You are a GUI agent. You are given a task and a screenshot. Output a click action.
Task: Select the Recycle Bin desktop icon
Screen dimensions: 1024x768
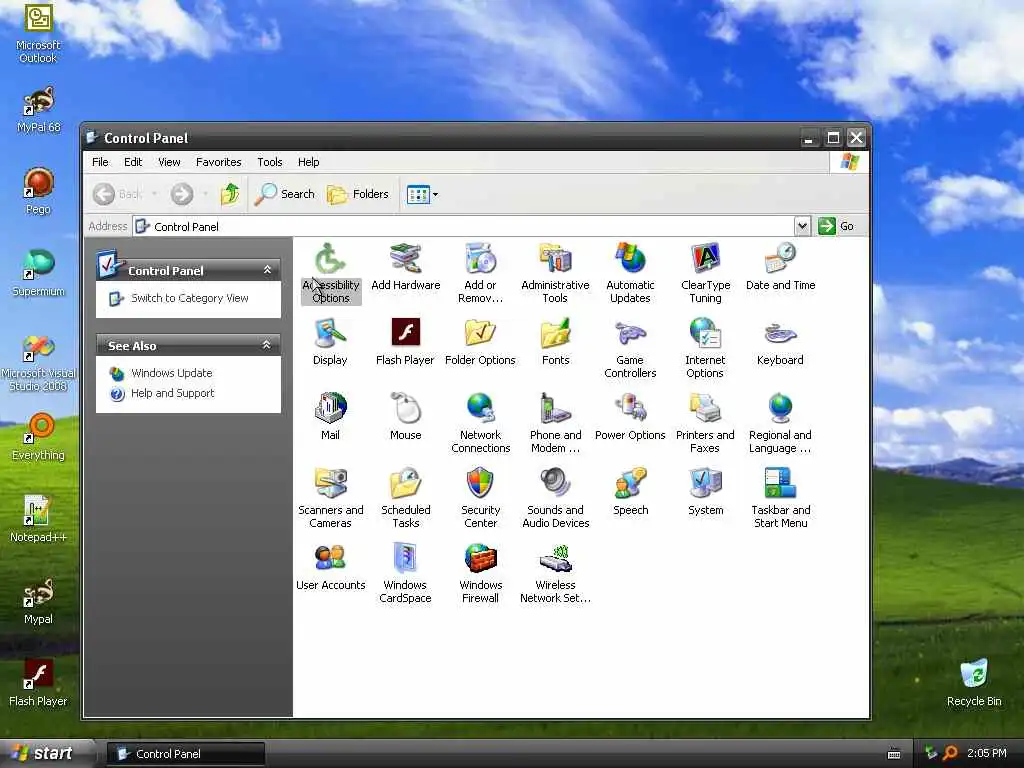click(974, 683)
